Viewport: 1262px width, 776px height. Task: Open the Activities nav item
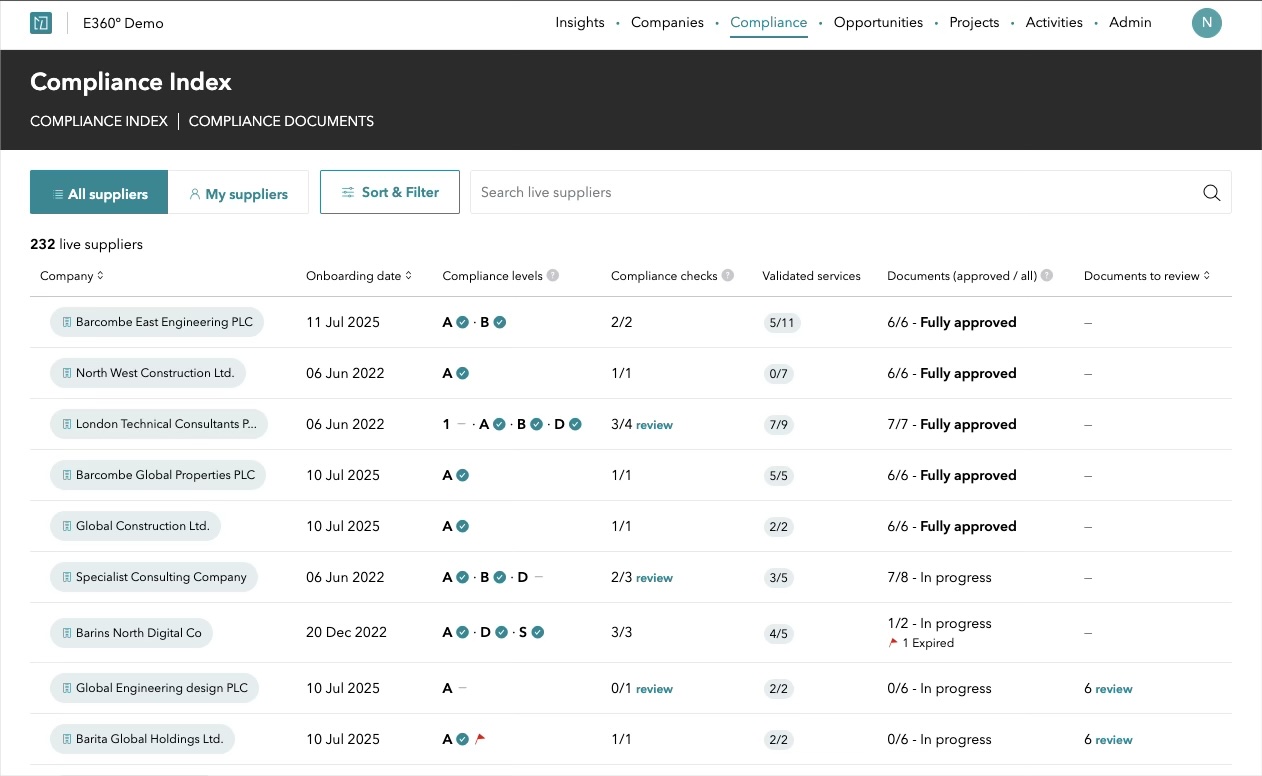(x=1054, y=22)
